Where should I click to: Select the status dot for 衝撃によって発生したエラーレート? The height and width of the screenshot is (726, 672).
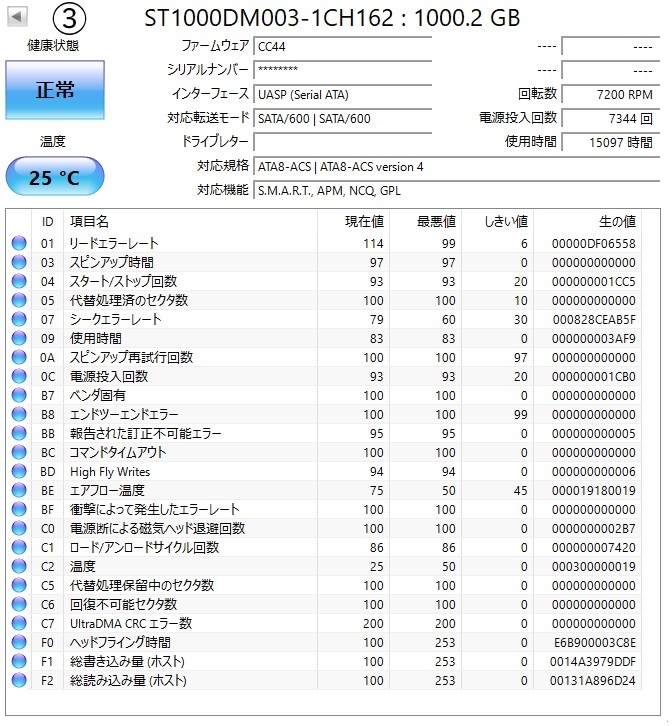19,509
